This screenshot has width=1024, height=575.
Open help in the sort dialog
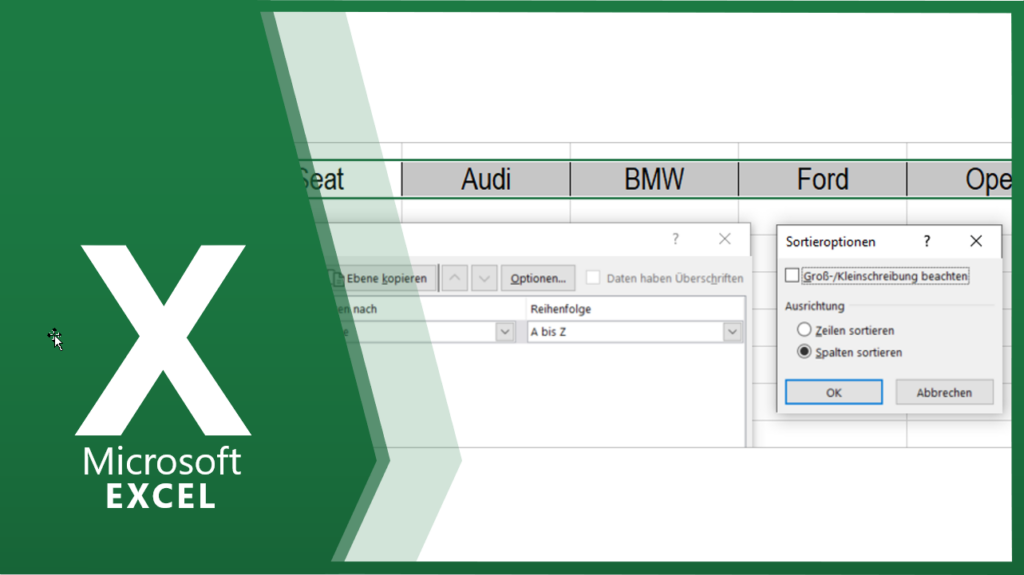675,239
